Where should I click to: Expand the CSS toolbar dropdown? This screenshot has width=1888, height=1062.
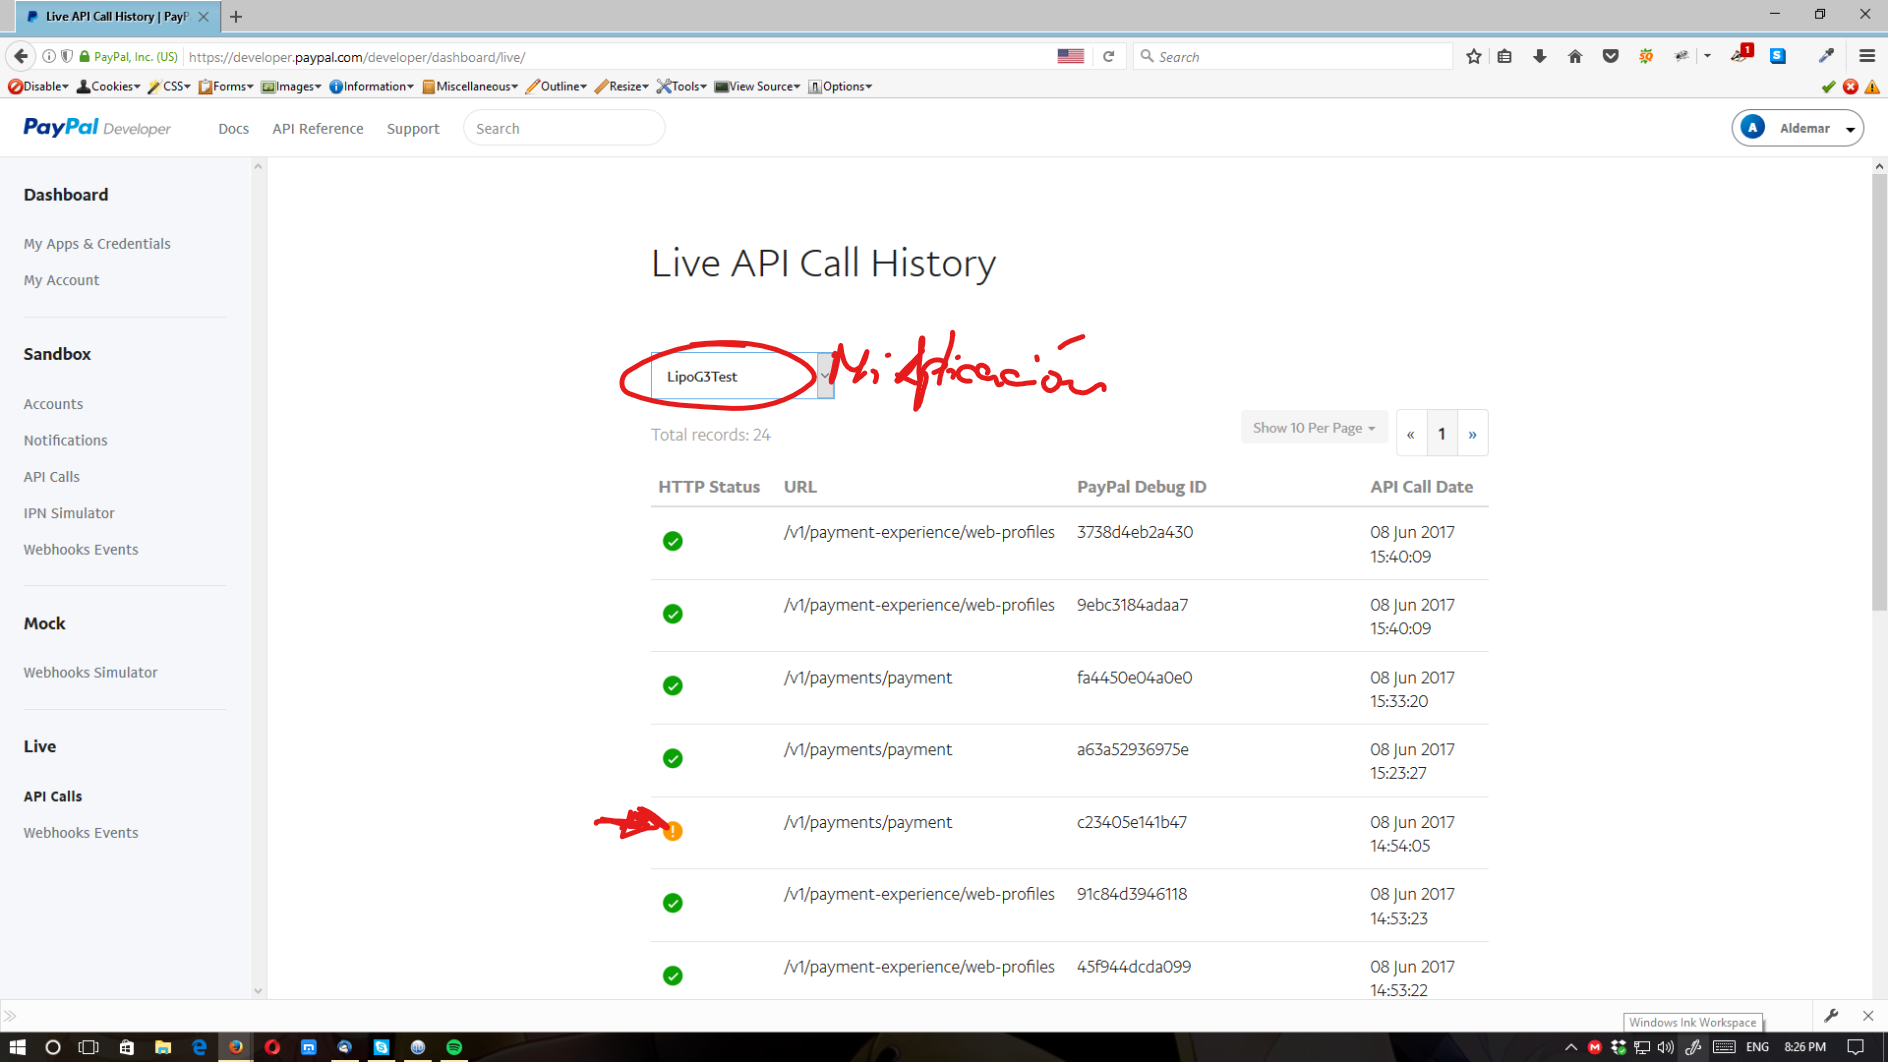169,87
